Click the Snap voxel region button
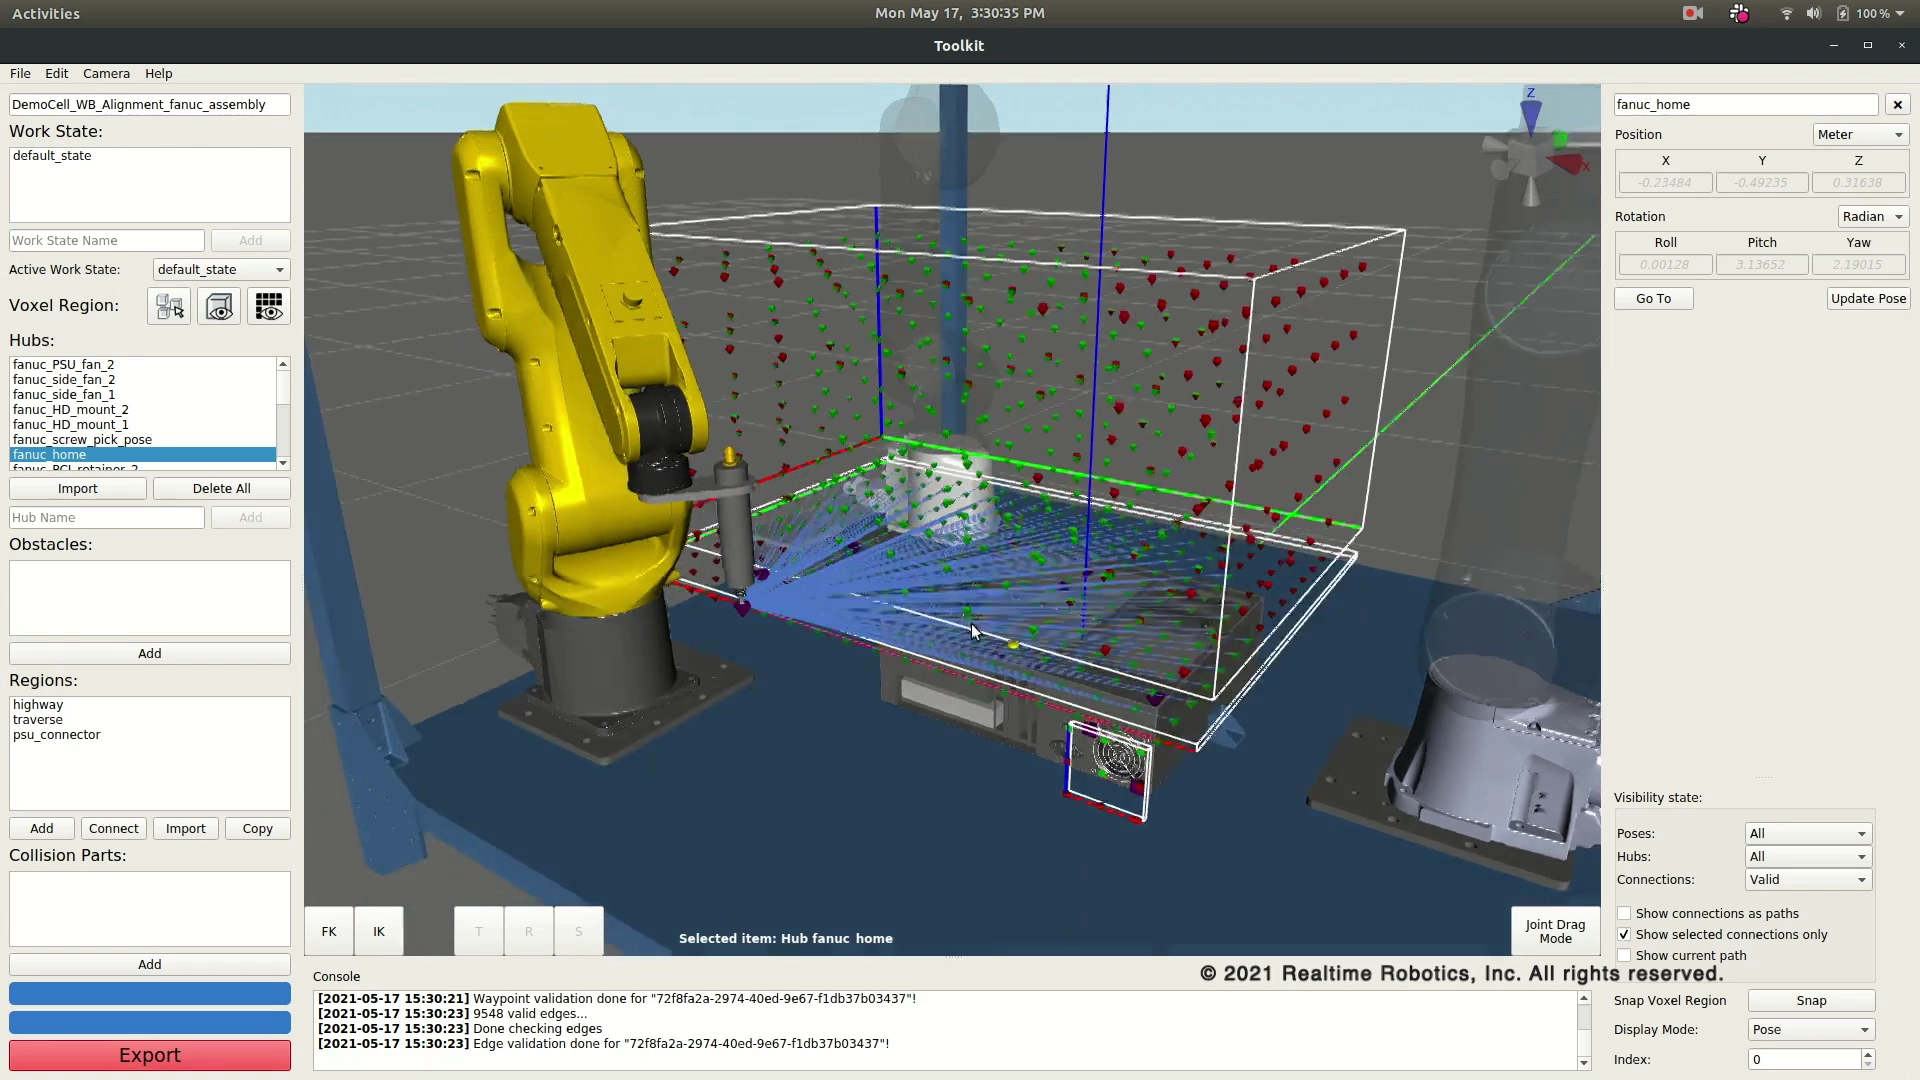Image resolution: width=1920 pixels, height=1080 pixels. click(x=1811, y=1001)
